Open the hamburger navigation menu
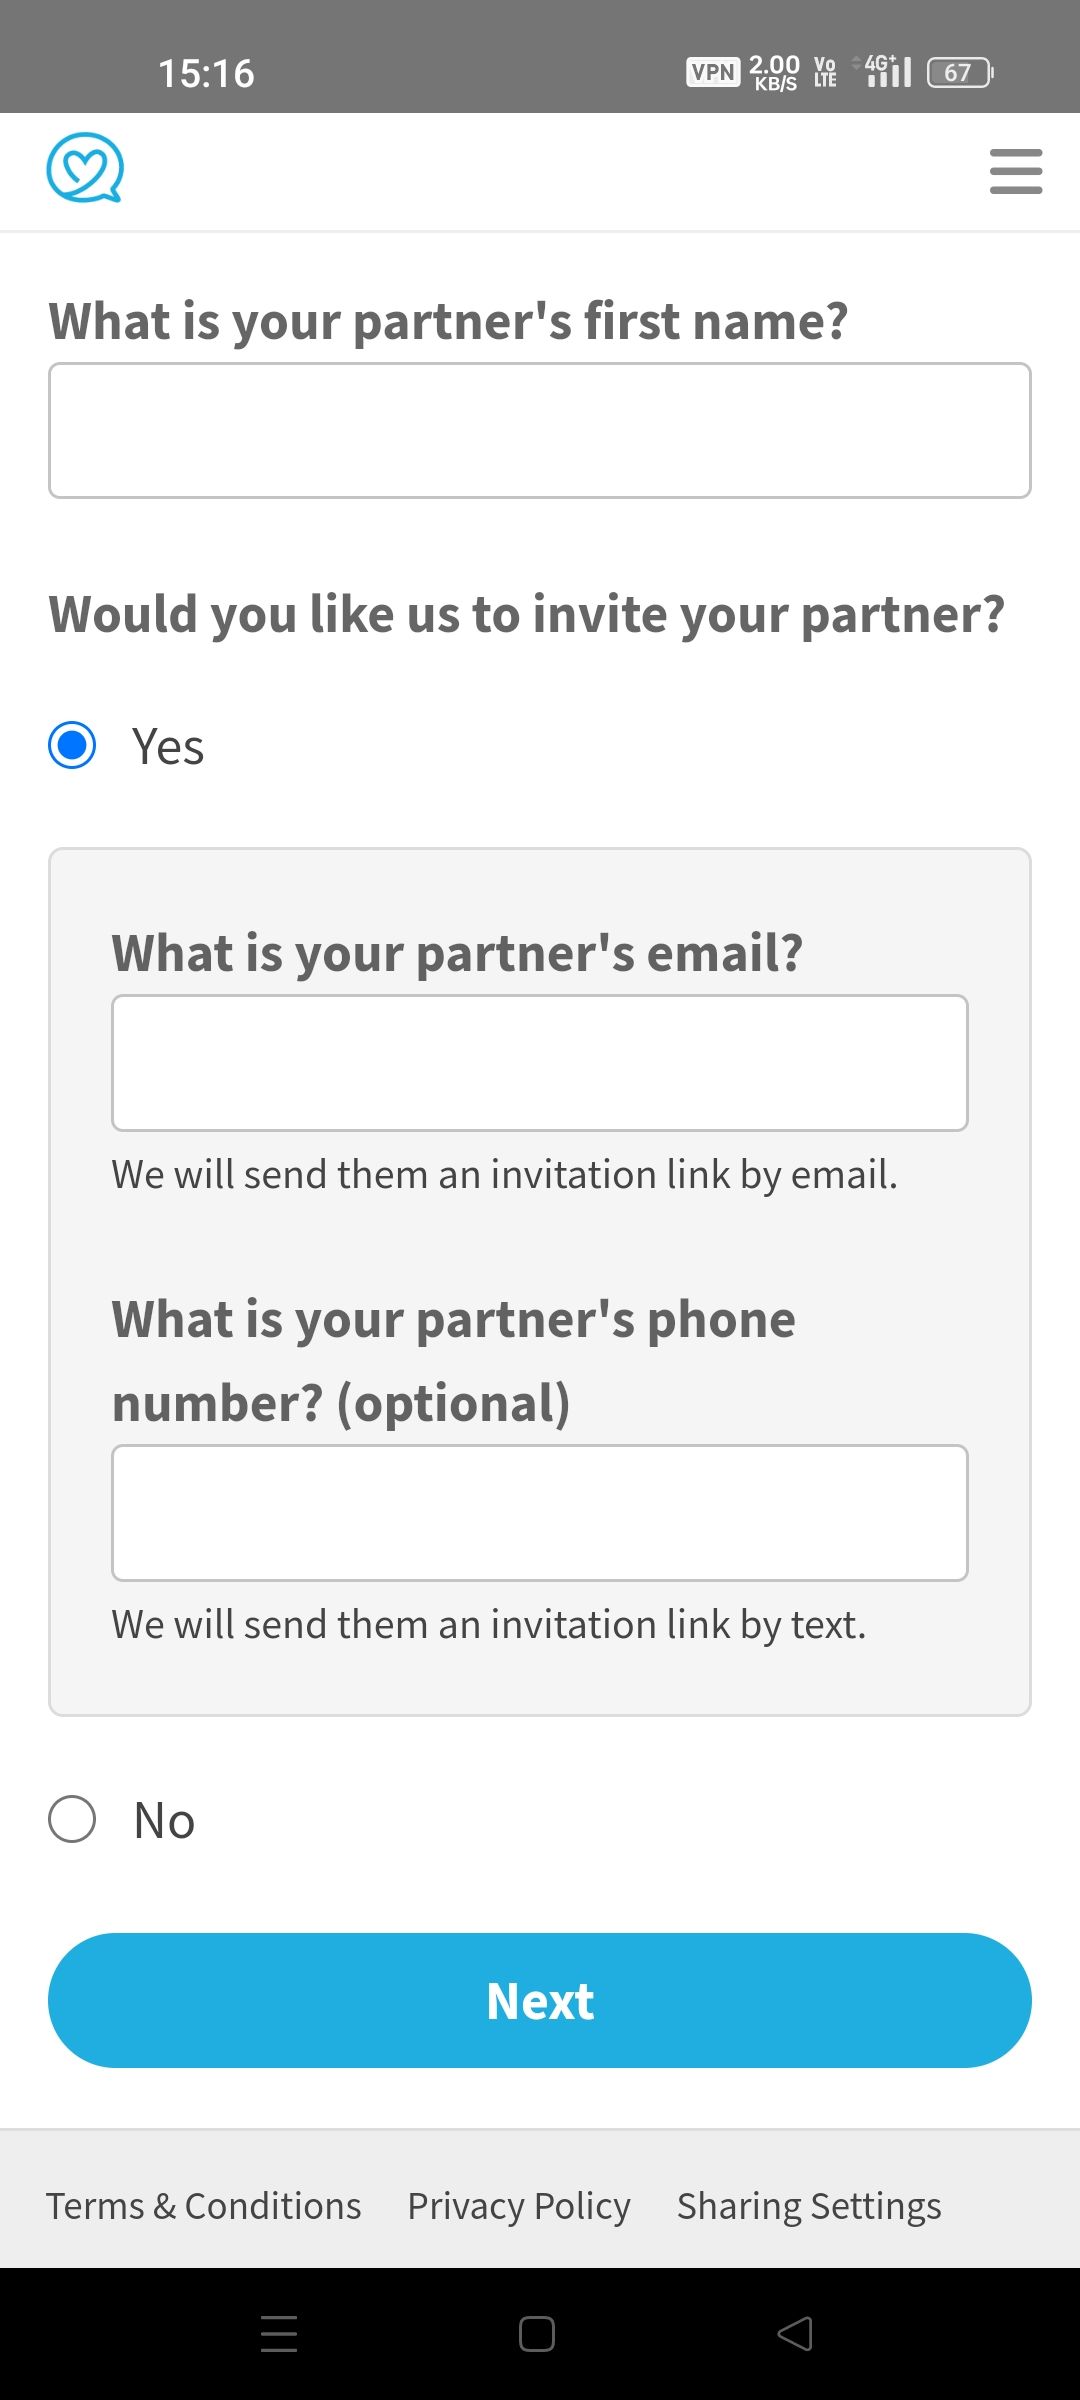This screenshot has height=2400, width=1080. [1015, 170]
